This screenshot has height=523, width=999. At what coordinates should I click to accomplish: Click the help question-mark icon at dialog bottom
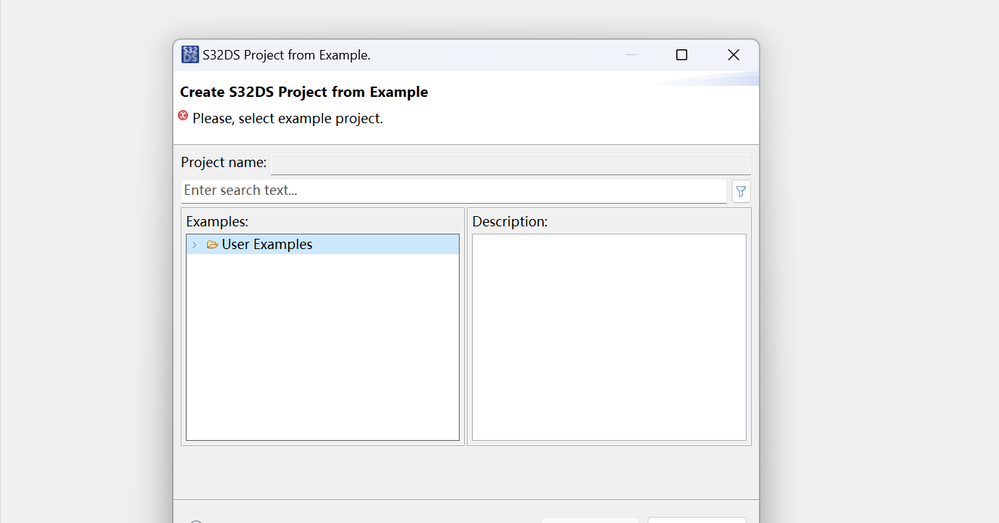tap(196, 521)
